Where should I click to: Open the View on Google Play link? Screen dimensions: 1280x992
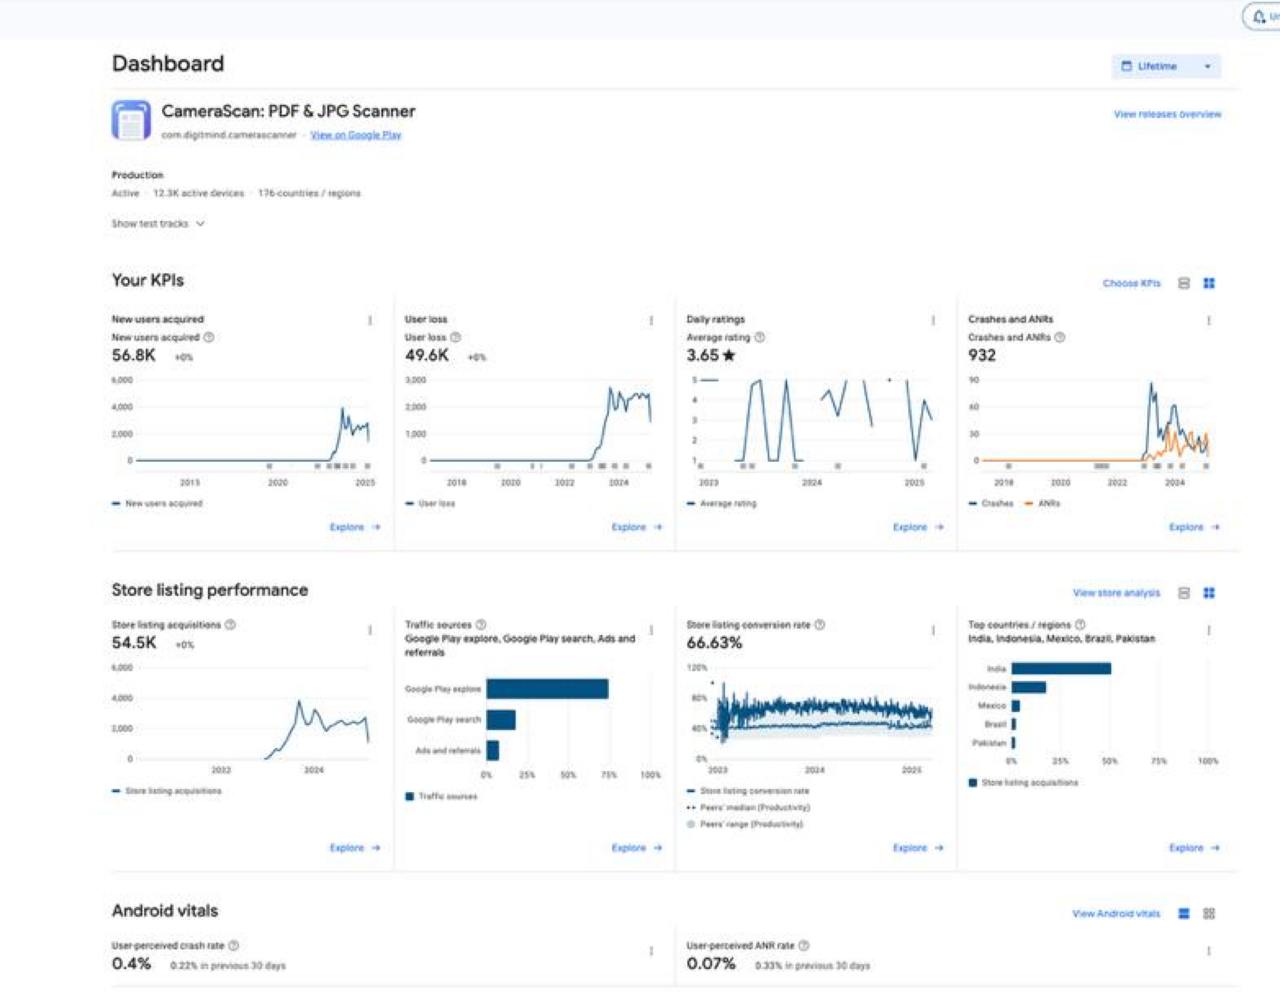pyautogui.click(x=355, y=135)
